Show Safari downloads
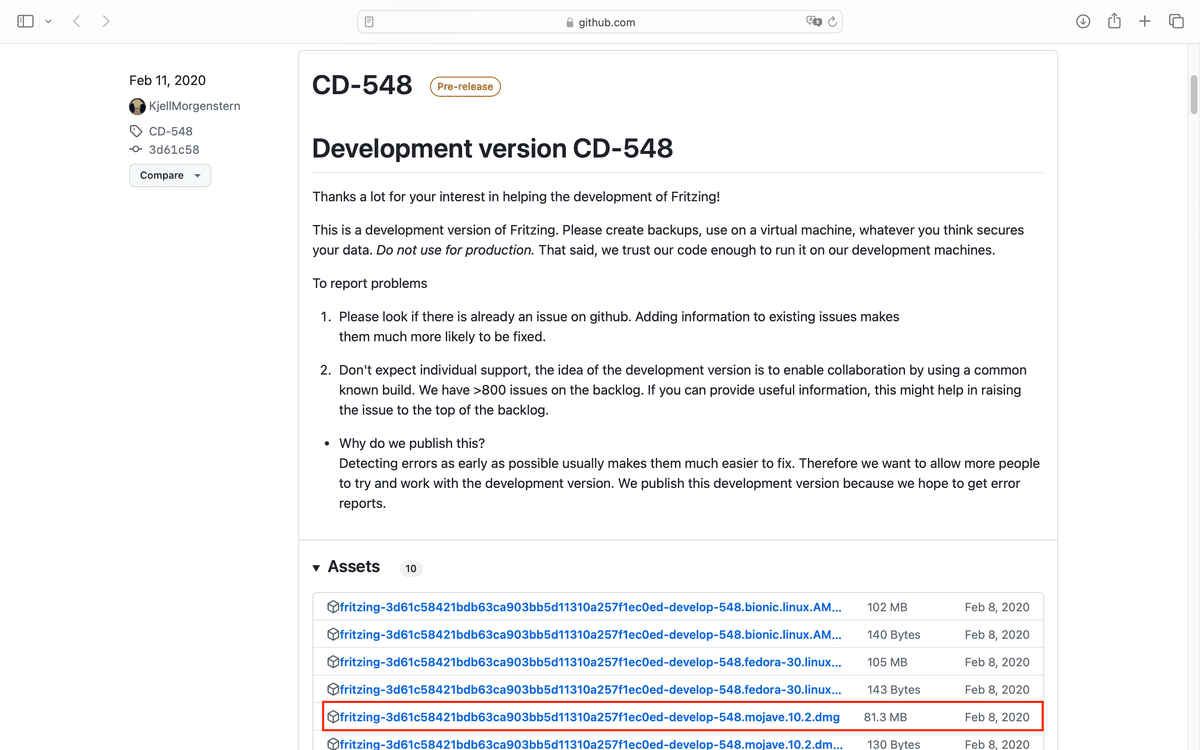Viewport: 1200px width, 750px height. tap(1083, 21)
